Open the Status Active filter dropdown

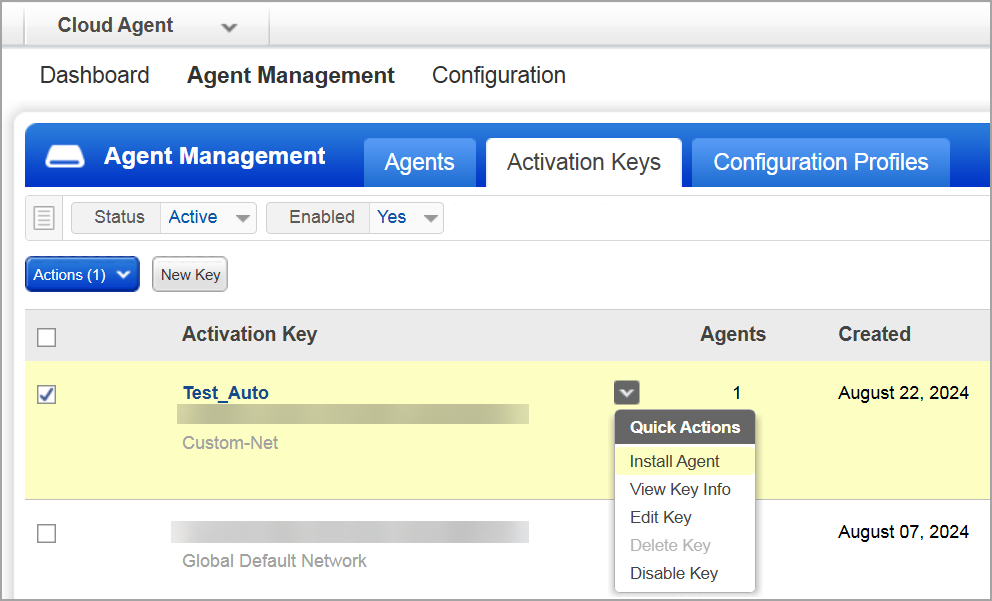[207, 217]
